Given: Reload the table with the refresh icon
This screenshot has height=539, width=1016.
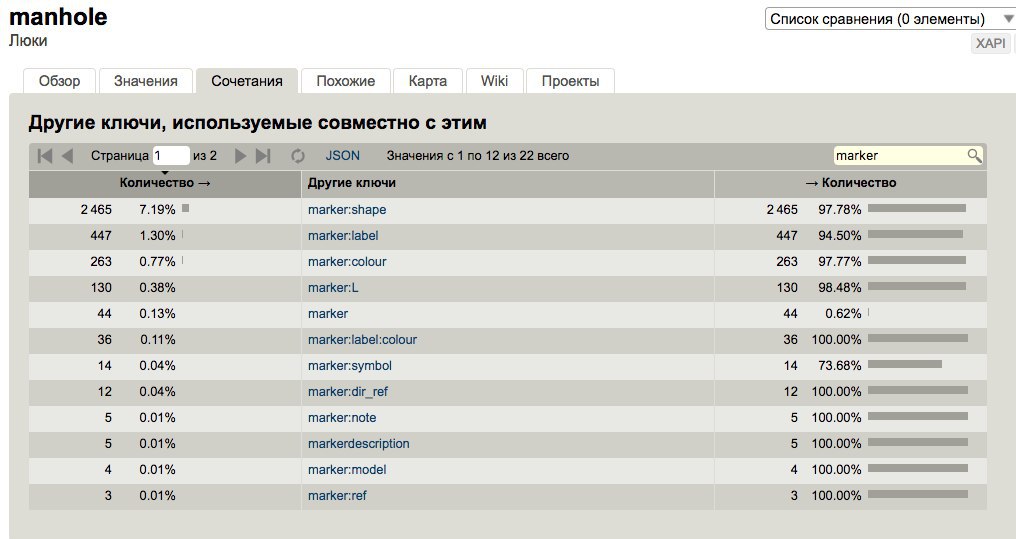Looking at the screenshot, I should click(297, 156).
